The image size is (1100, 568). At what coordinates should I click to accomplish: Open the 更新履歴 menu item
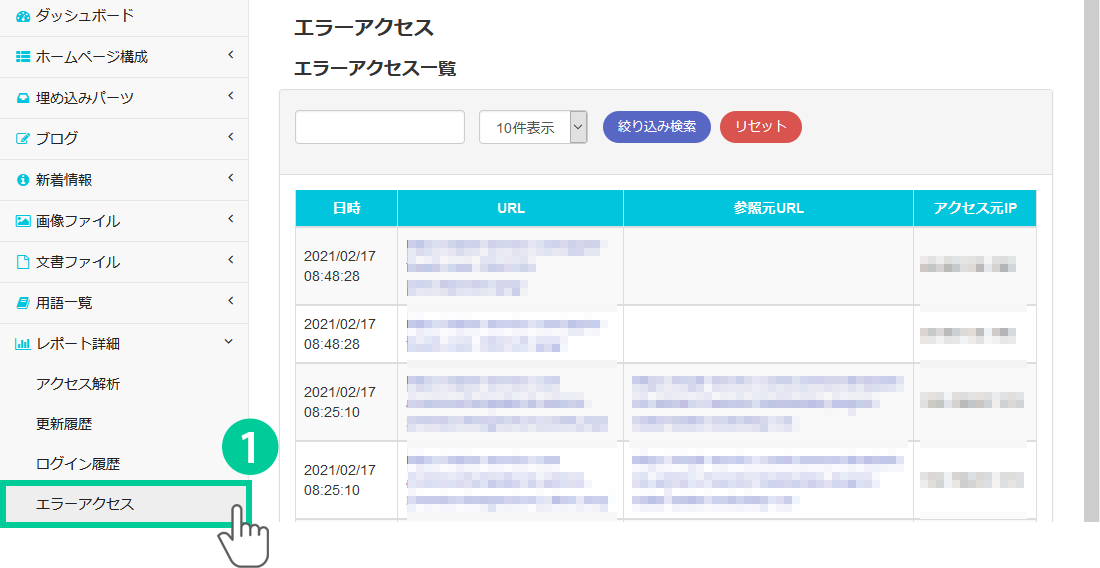click(x=64, y=424)
